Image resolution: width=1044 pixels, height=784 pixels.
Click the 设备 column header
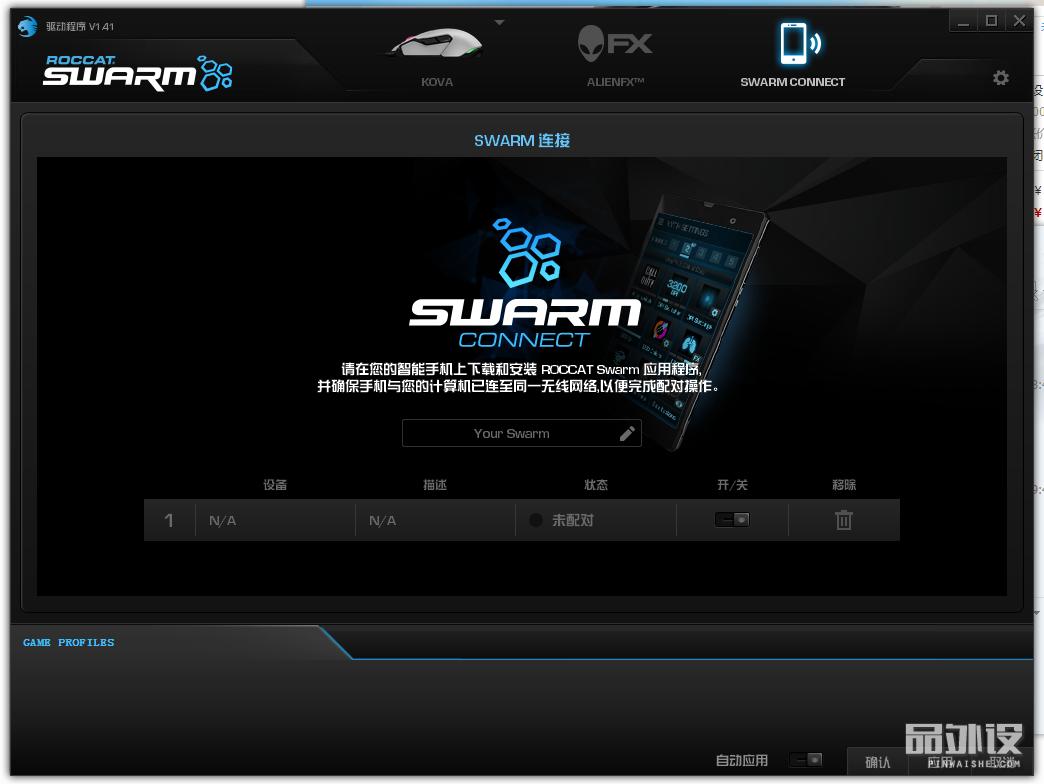[275, 485]
